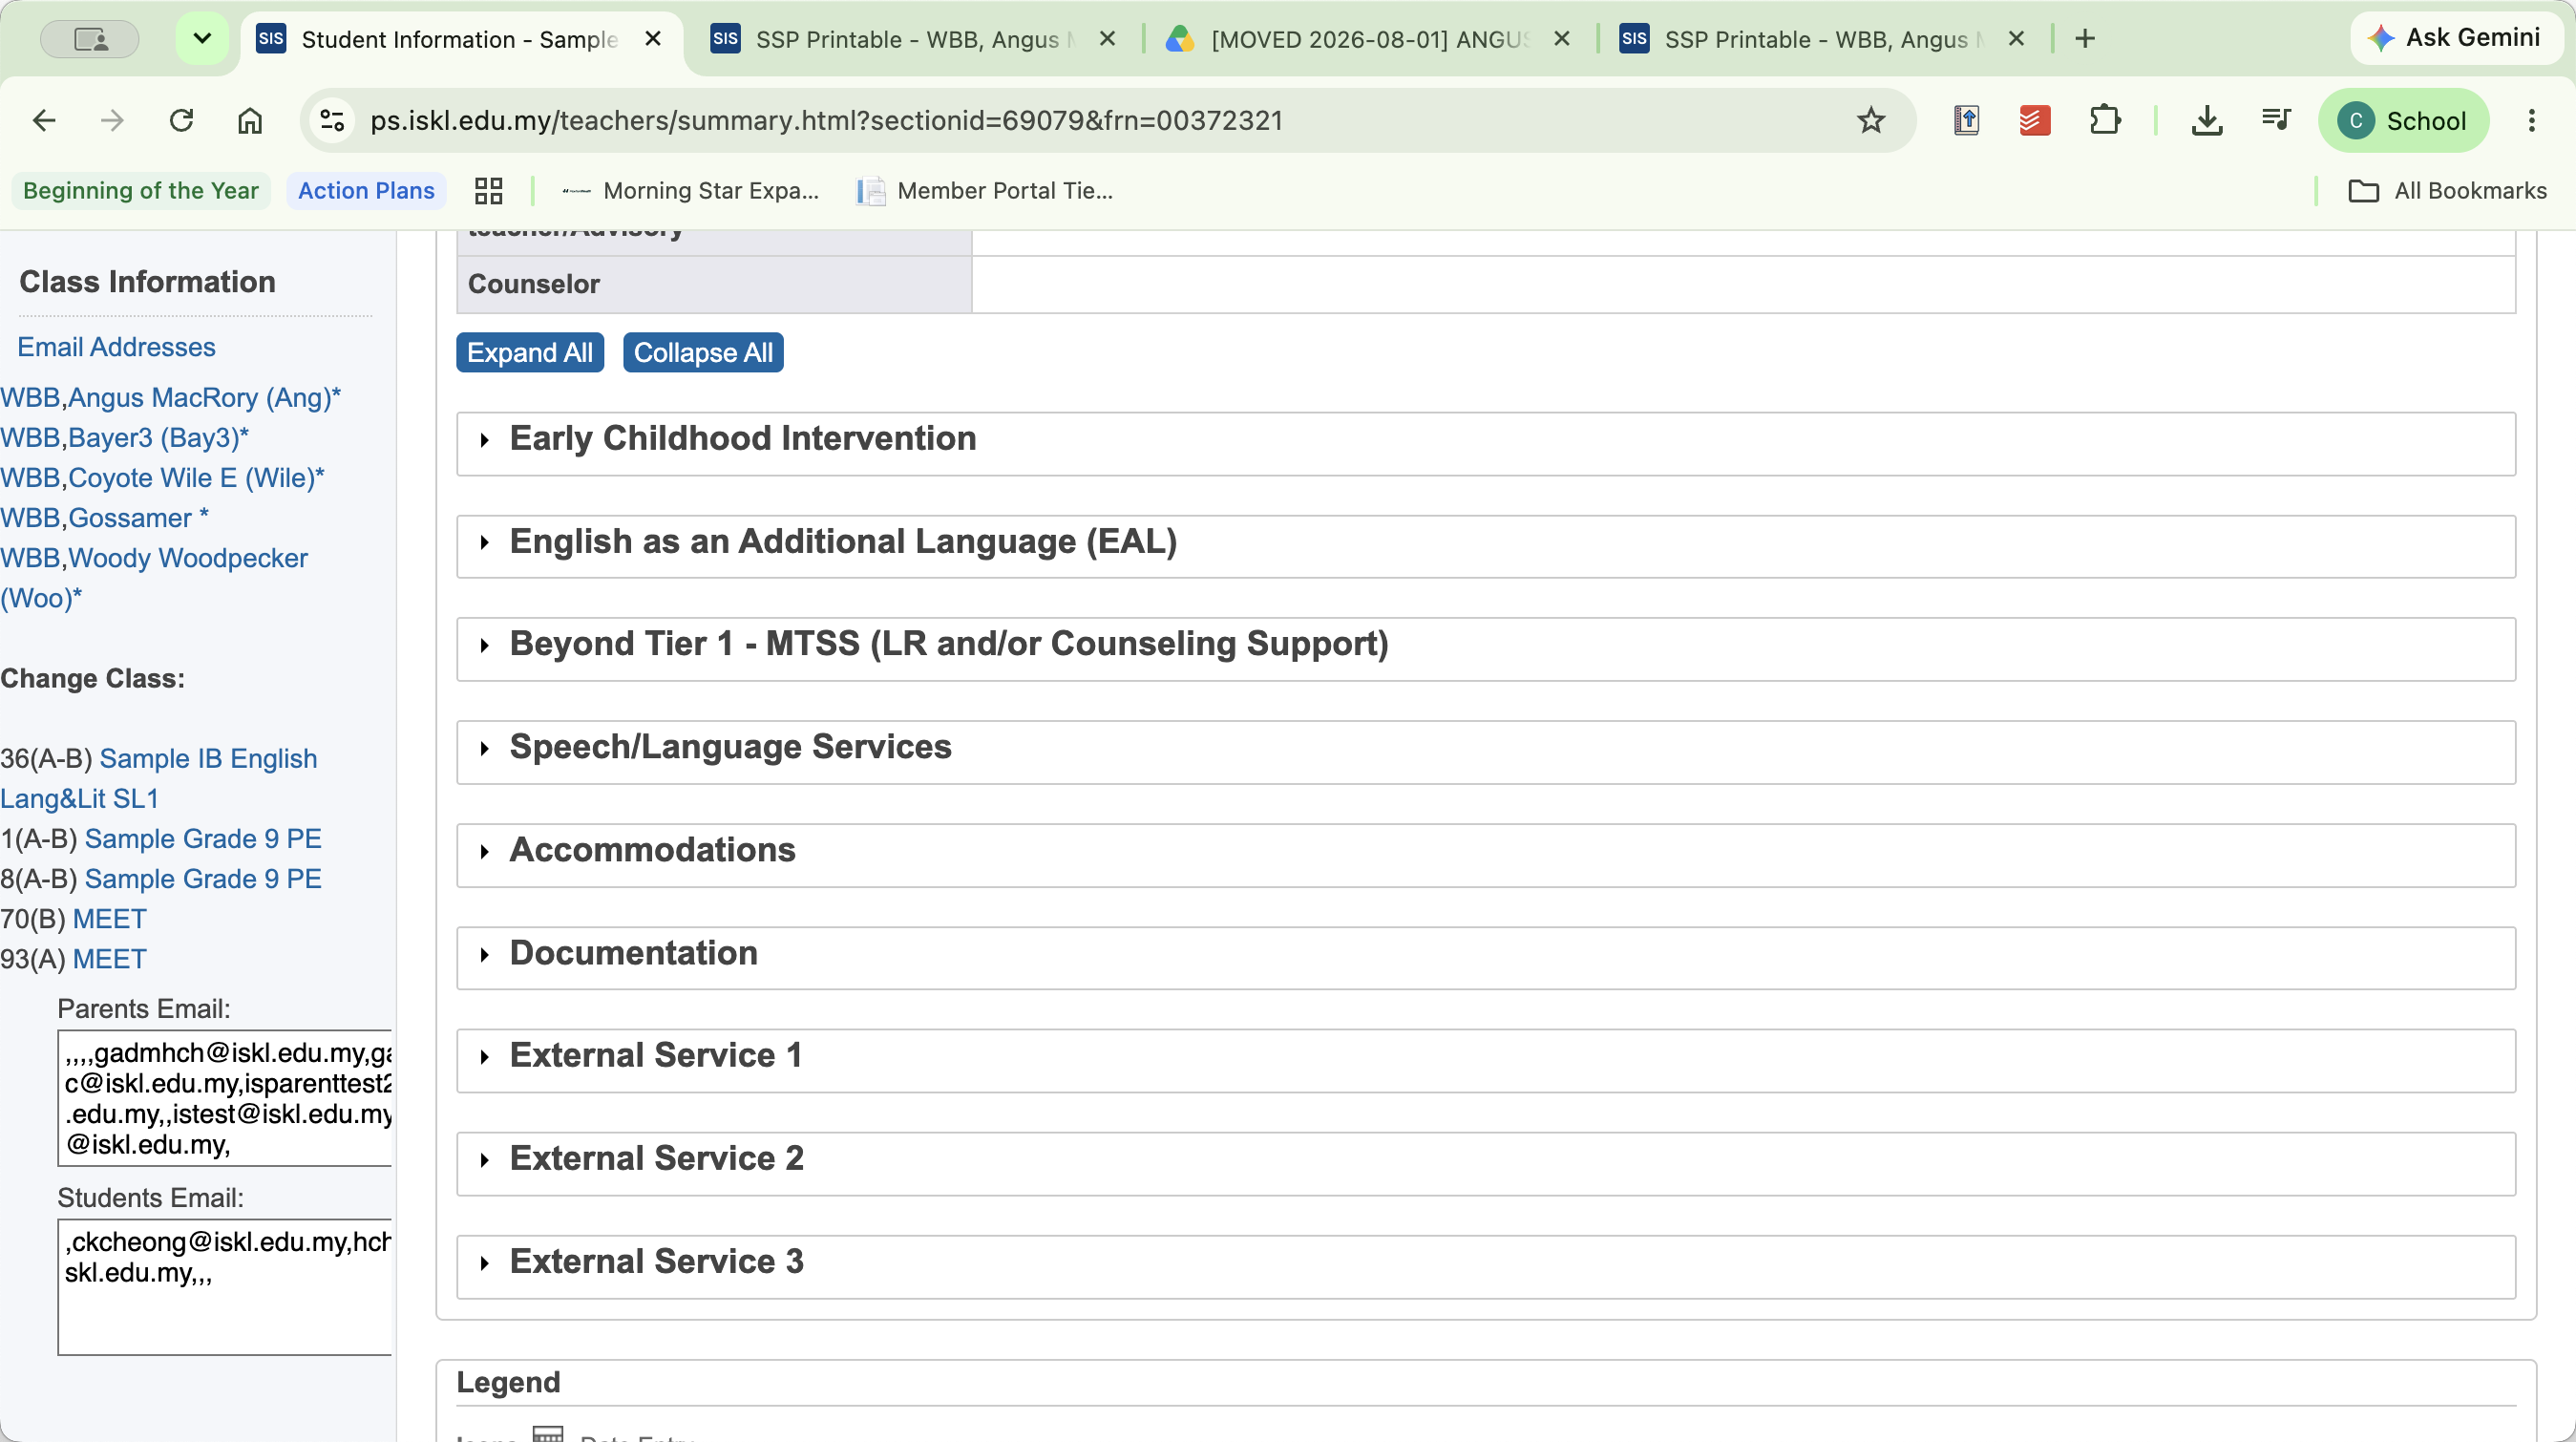The height and width of the screenshot is (1442, 2576).
Task: Open the Email Addresses link
Action: [x=116, y=347]
